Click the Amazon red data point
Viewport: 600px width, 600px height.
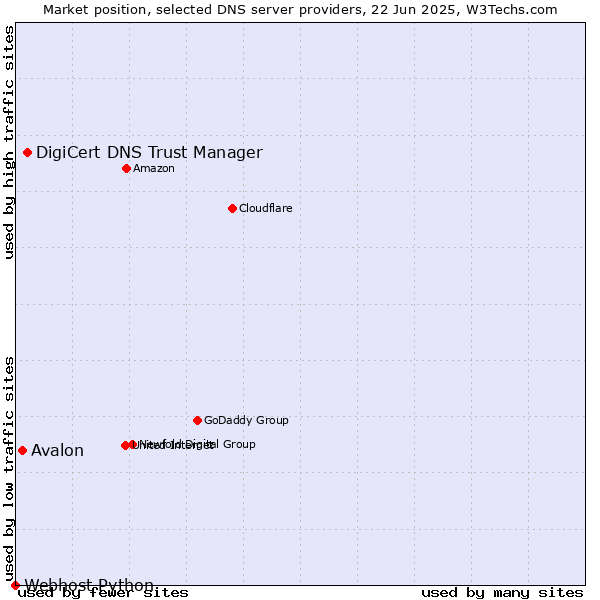pyautogui.click(x=126, y=168)
